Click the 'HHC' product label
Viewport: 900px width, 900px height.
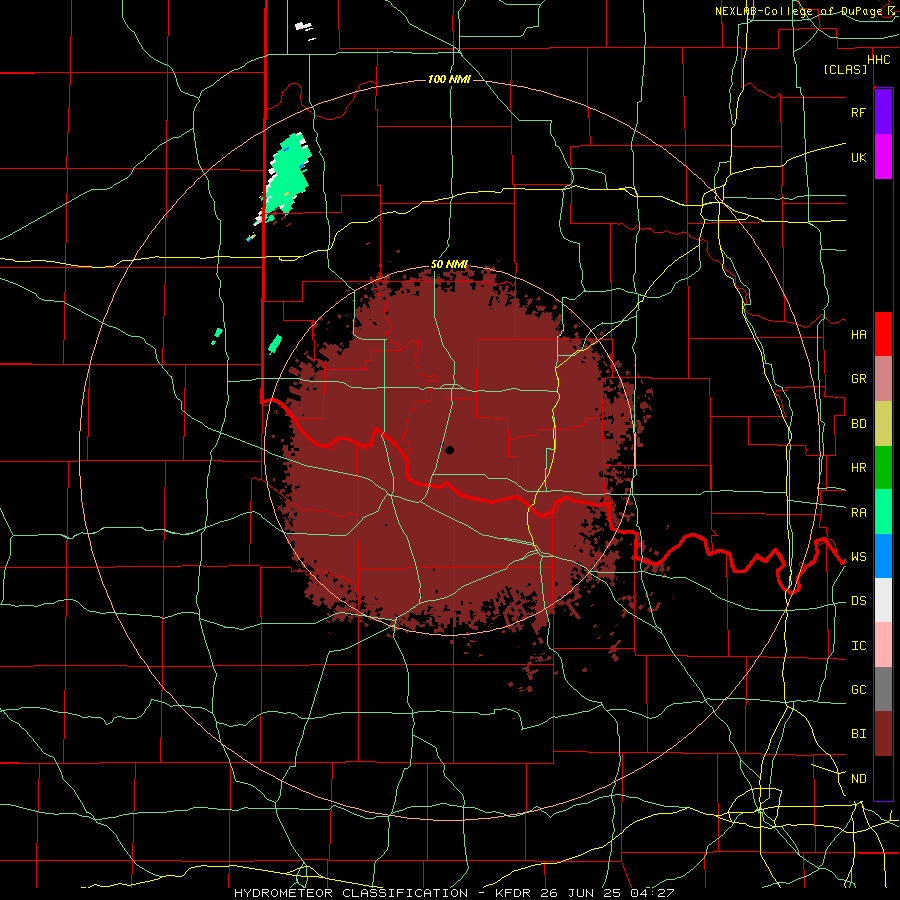pos(879,60)
